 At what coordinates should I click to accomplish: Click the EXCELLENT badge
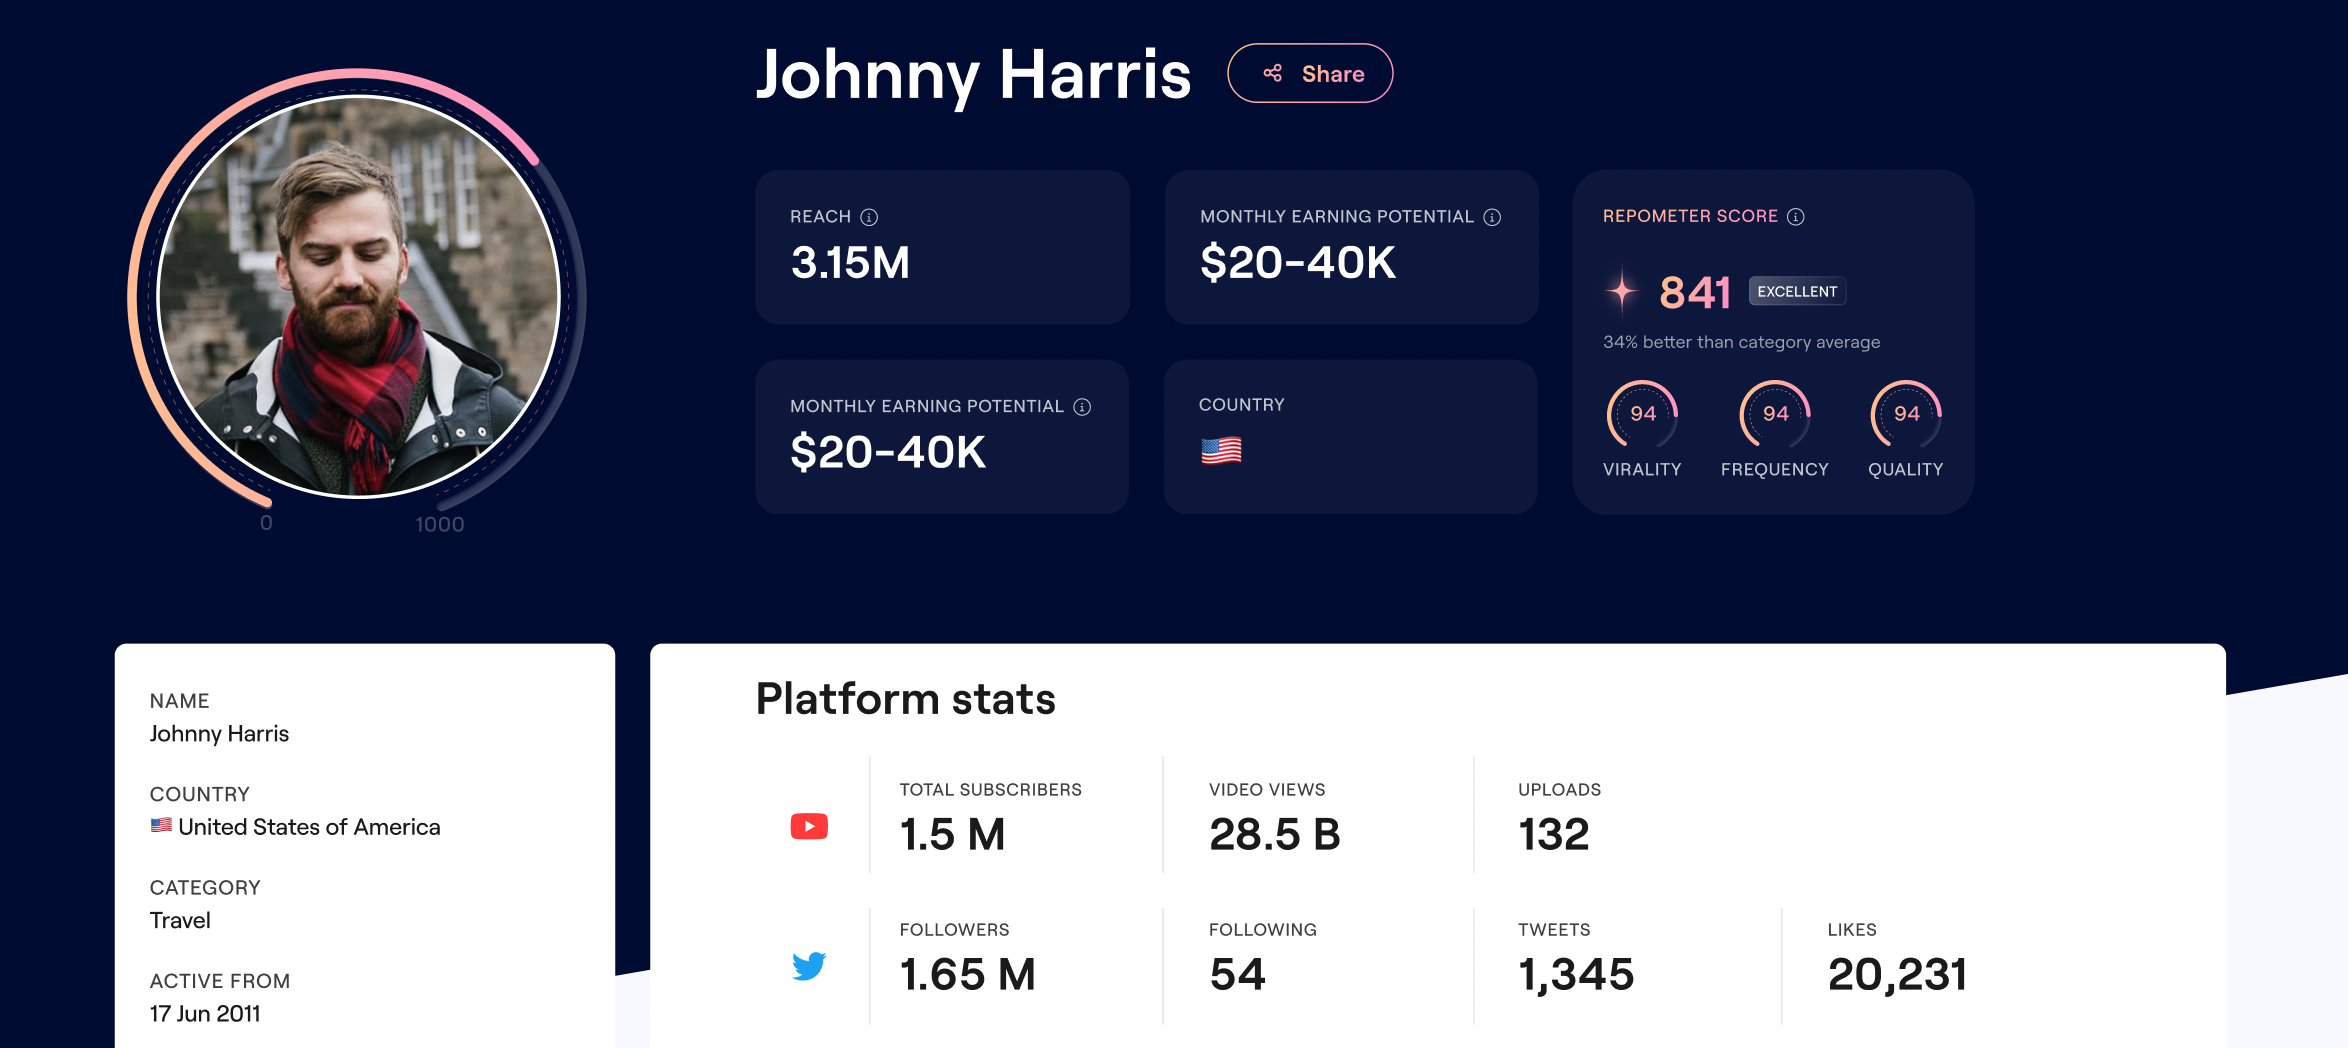click(x=1797, y=291)
